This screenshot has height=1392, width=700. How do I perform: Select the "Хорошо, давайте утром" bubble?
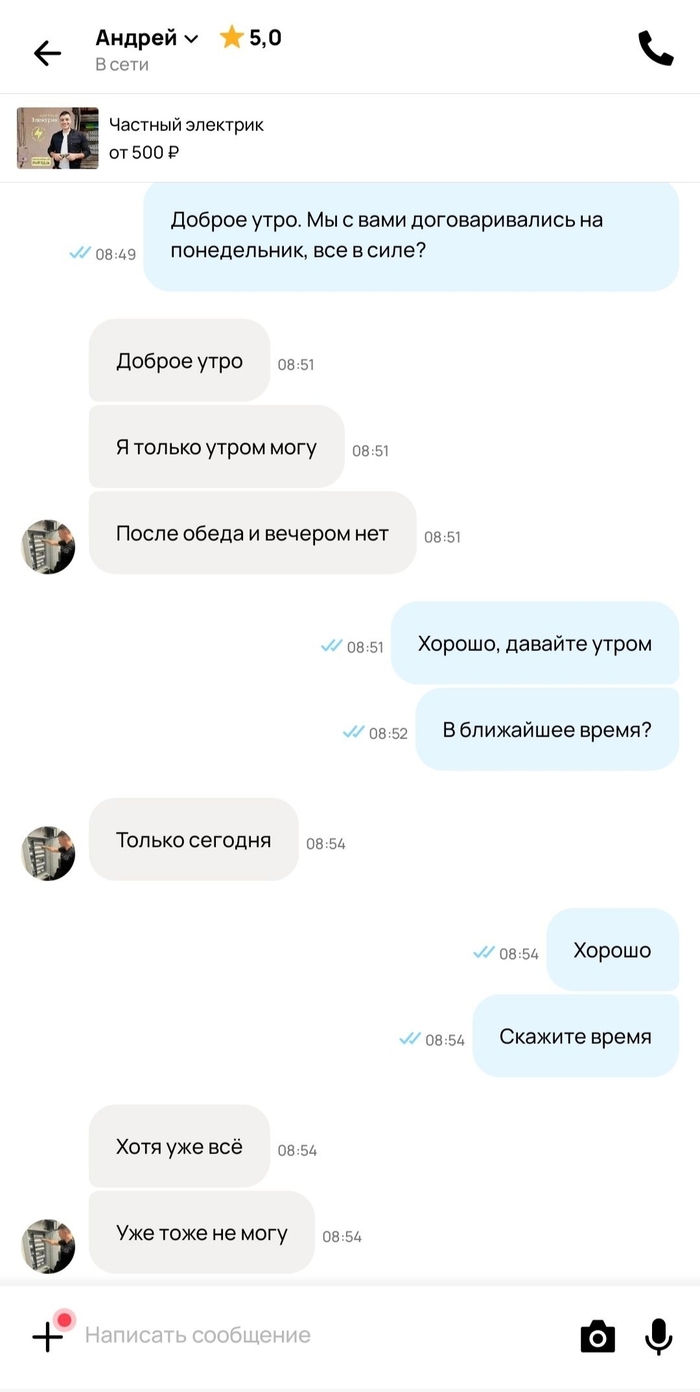pos(535,643)
